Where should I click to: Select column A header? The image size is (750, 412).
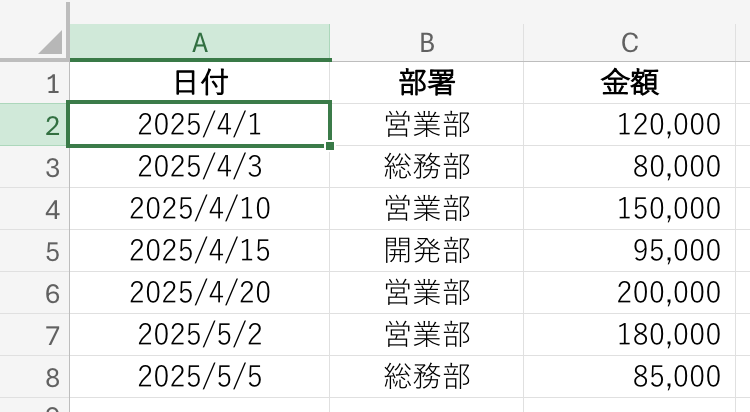(200, 42)
